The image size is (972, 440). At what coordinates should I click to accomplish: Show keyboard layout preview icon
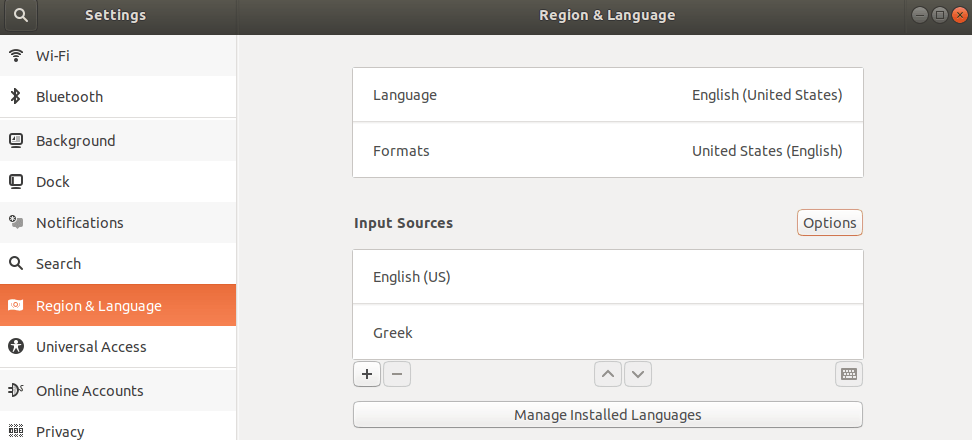848,374
